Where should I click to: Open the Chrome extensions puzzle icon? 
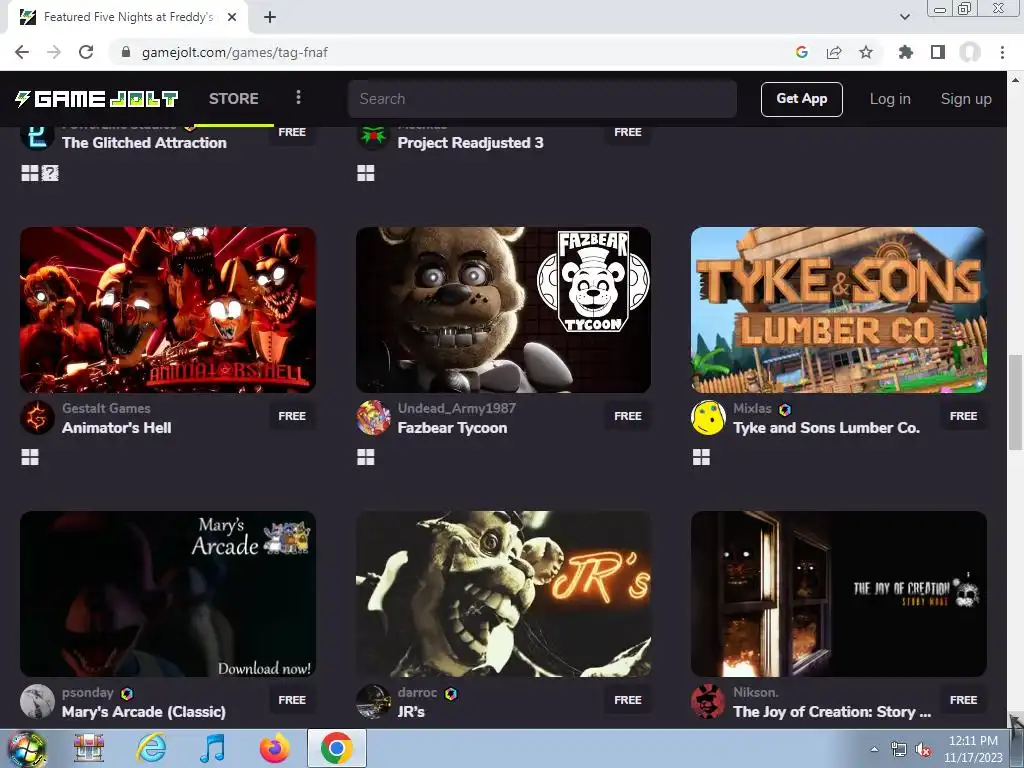[906, 52]
